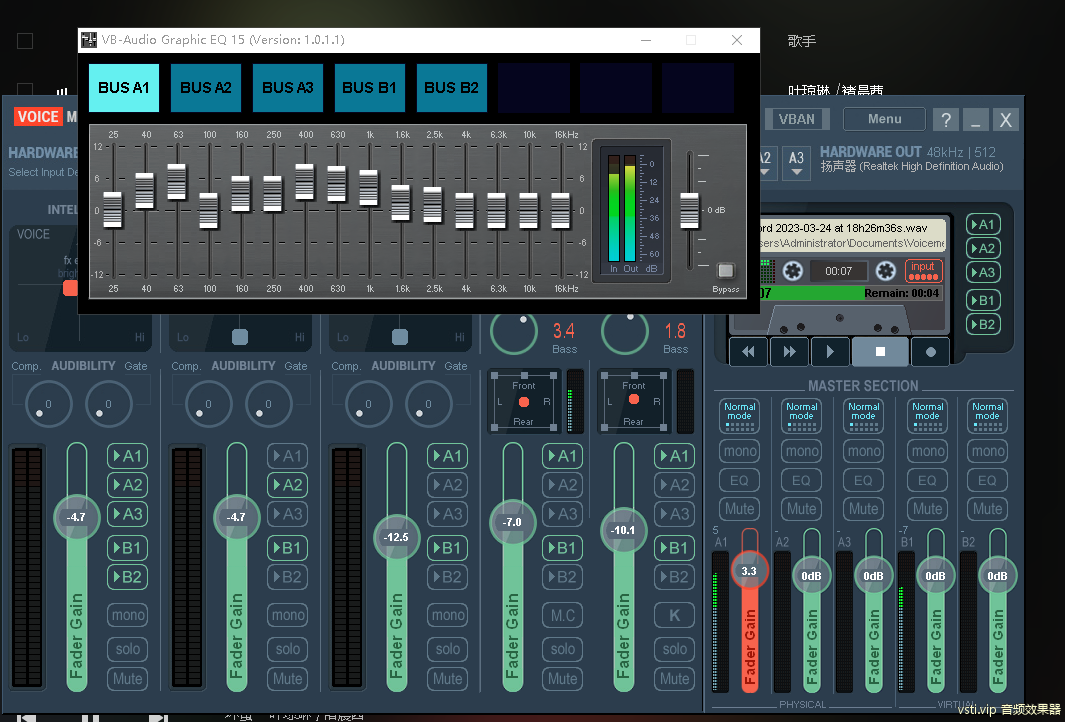Image resolution: width=1065 pixels, height=722 pixels.
Task: Toggle B1 routing on the -12.5 fader strip
Action: (x=448, y=548)
